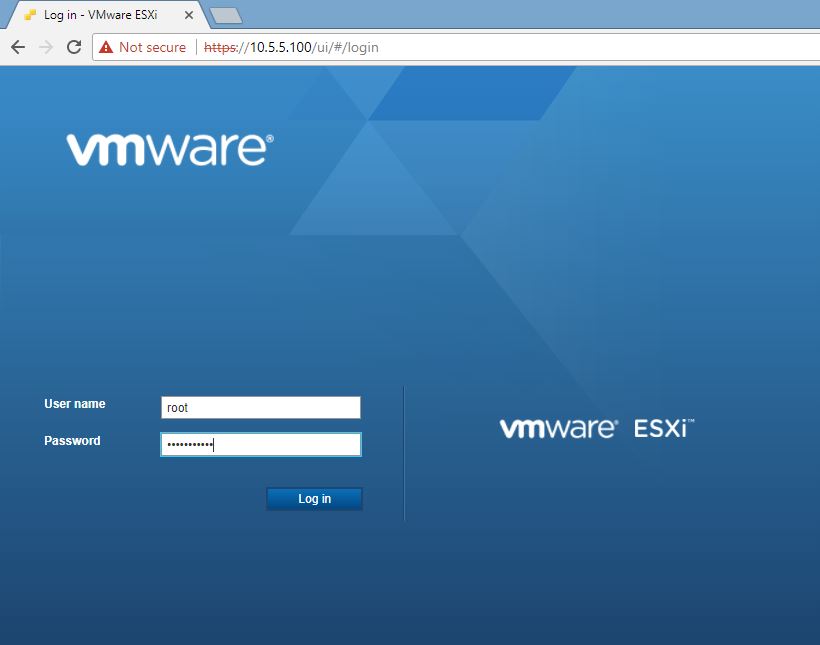Click the struck-through https label
The height and width of the screenshot is (645, 820).
click(x=219, y=47)
